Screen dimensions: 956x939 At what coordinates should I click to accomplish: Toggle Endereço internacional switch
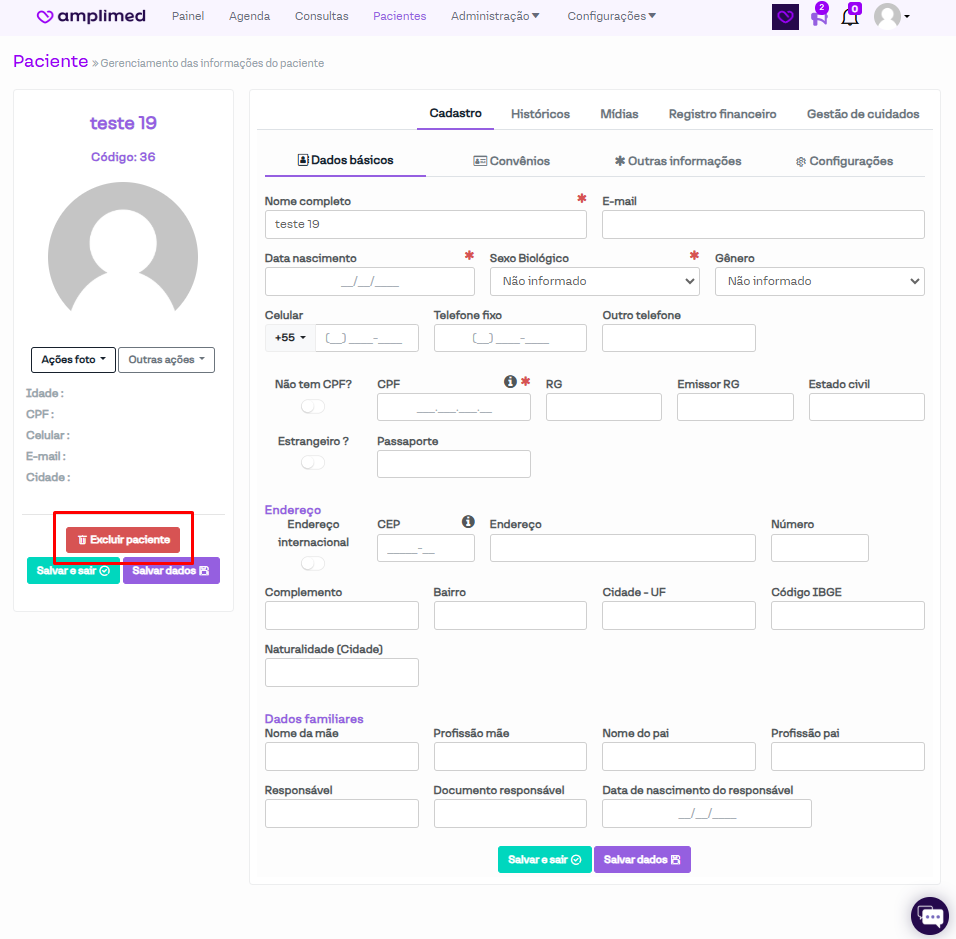point(313,564)
